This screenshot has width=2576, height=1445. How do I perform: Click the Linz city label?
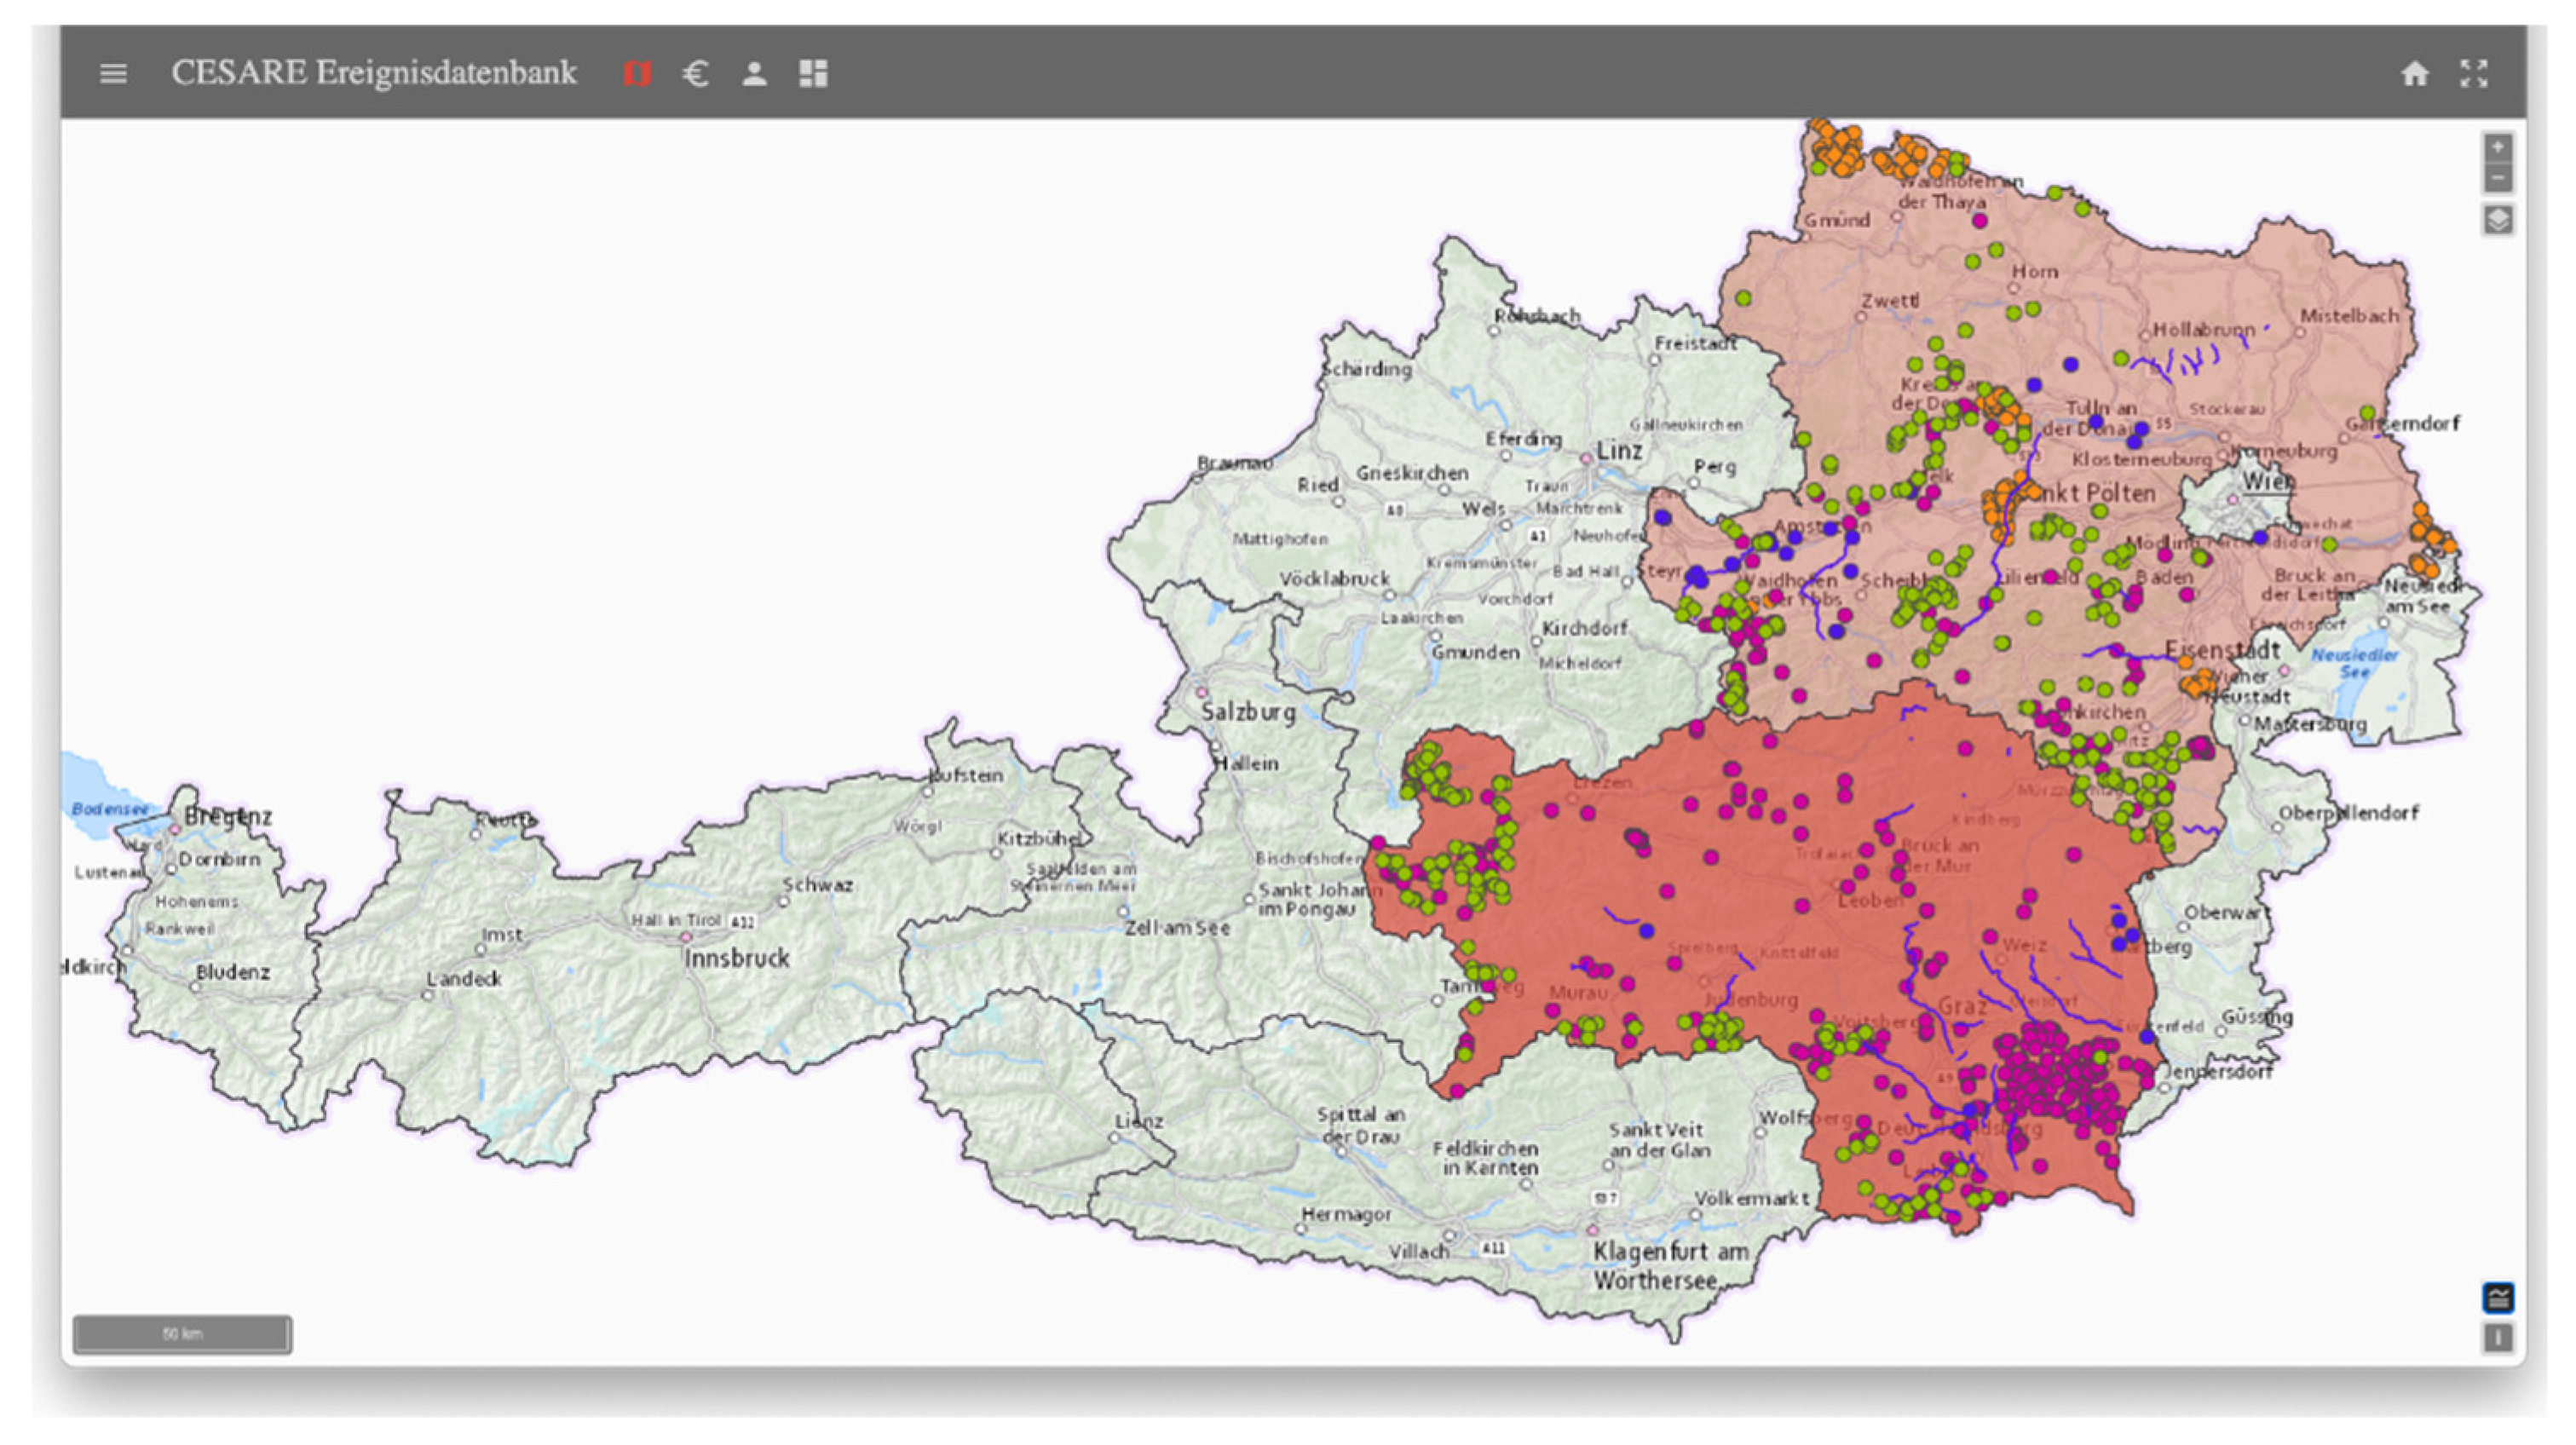coord(1619,451)
